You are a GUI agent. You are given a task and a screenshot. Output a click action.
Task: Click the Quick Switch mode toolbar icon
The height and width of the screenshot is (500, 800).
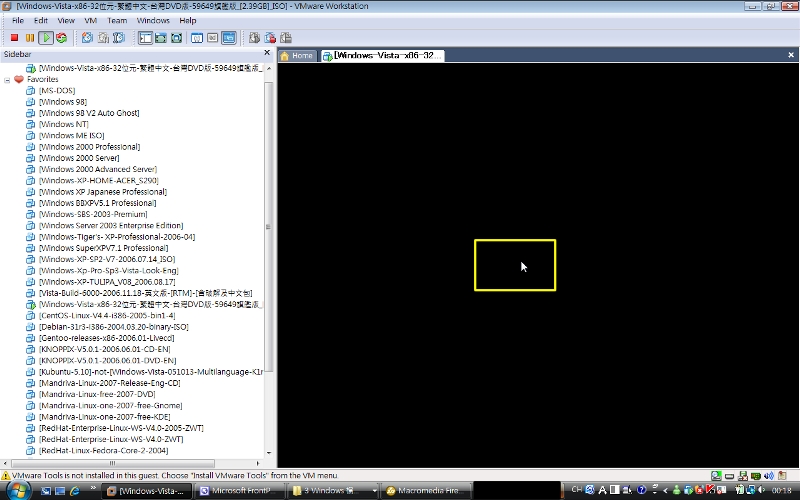pos(161,38)
